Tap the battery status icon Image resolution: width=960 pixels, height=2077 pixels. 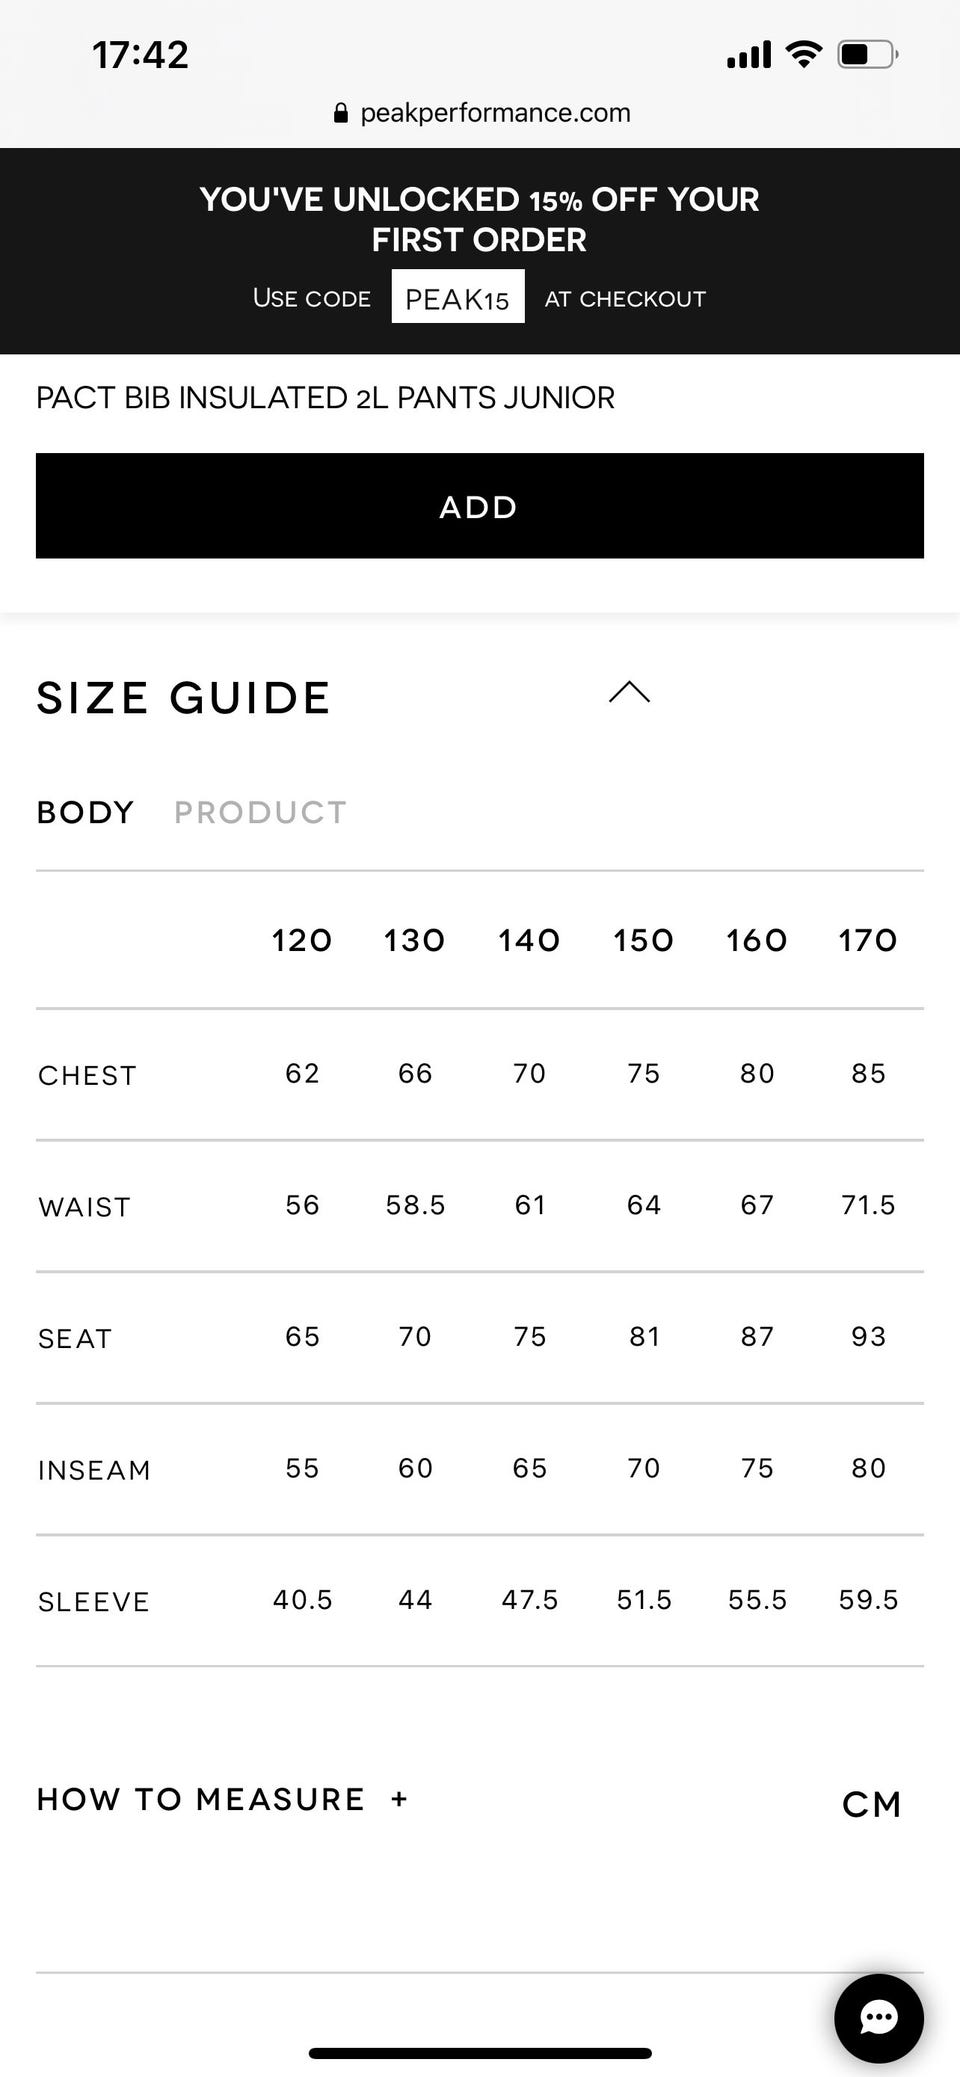[867, 54]
